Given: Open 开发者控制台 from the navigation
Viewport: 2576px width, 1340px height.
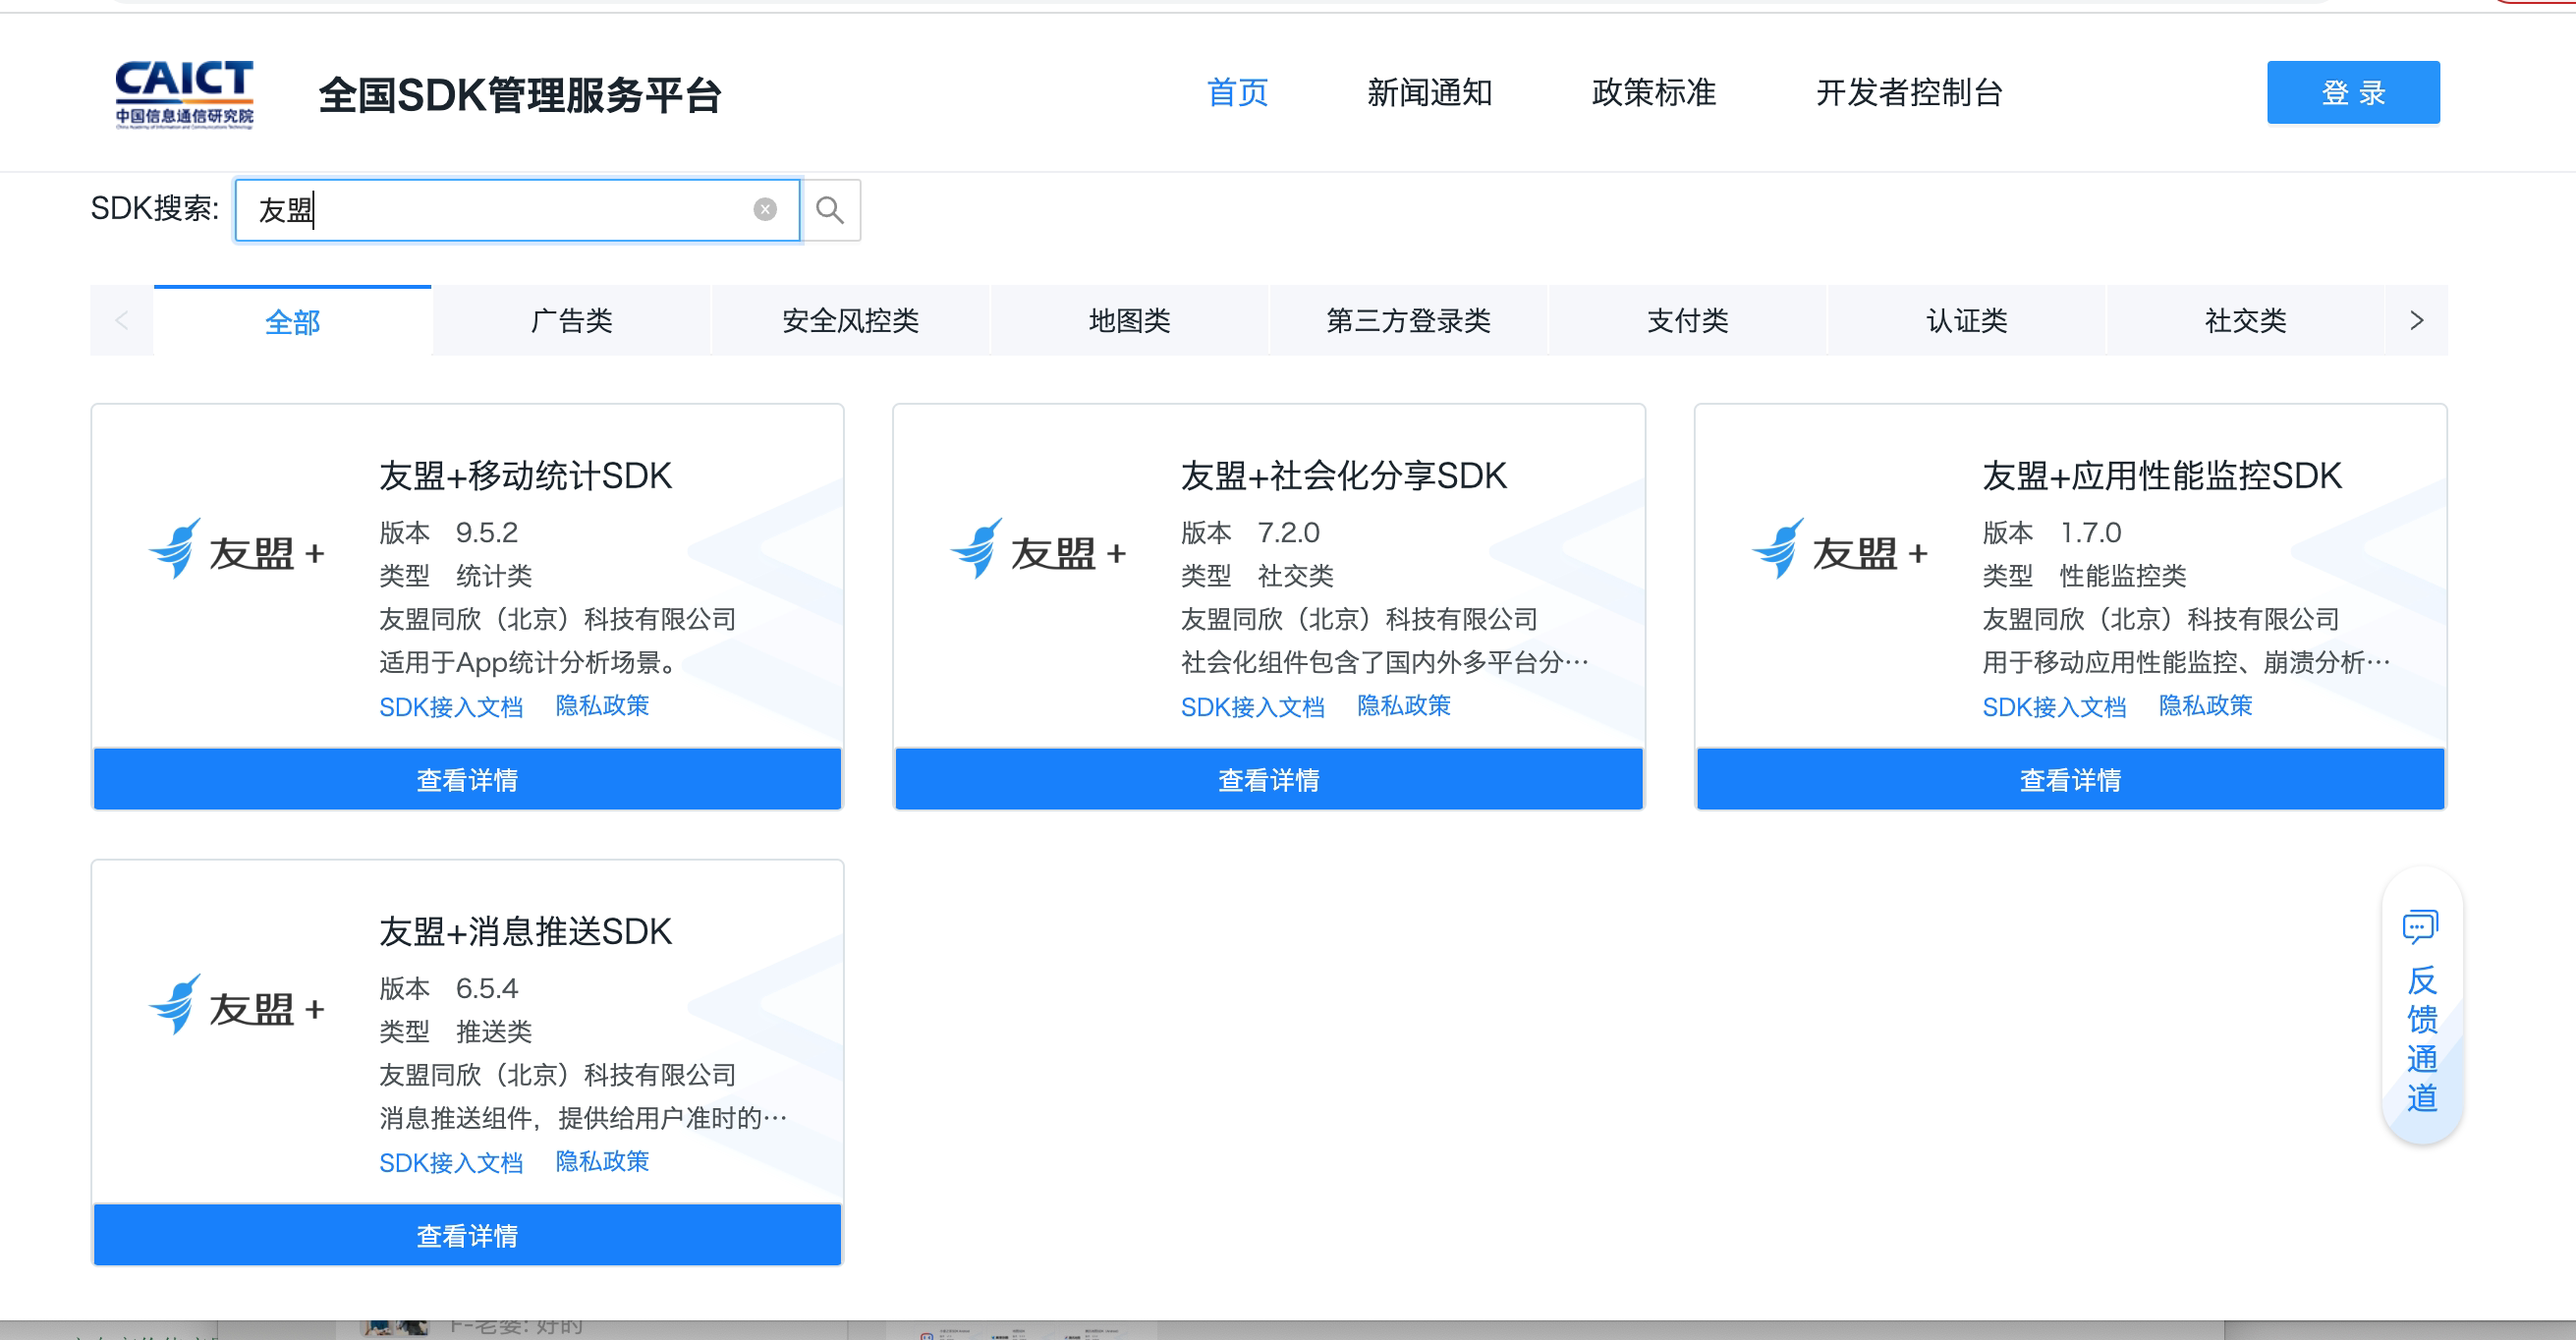Looking at the screenshot, I should (x=1909, y=93).
